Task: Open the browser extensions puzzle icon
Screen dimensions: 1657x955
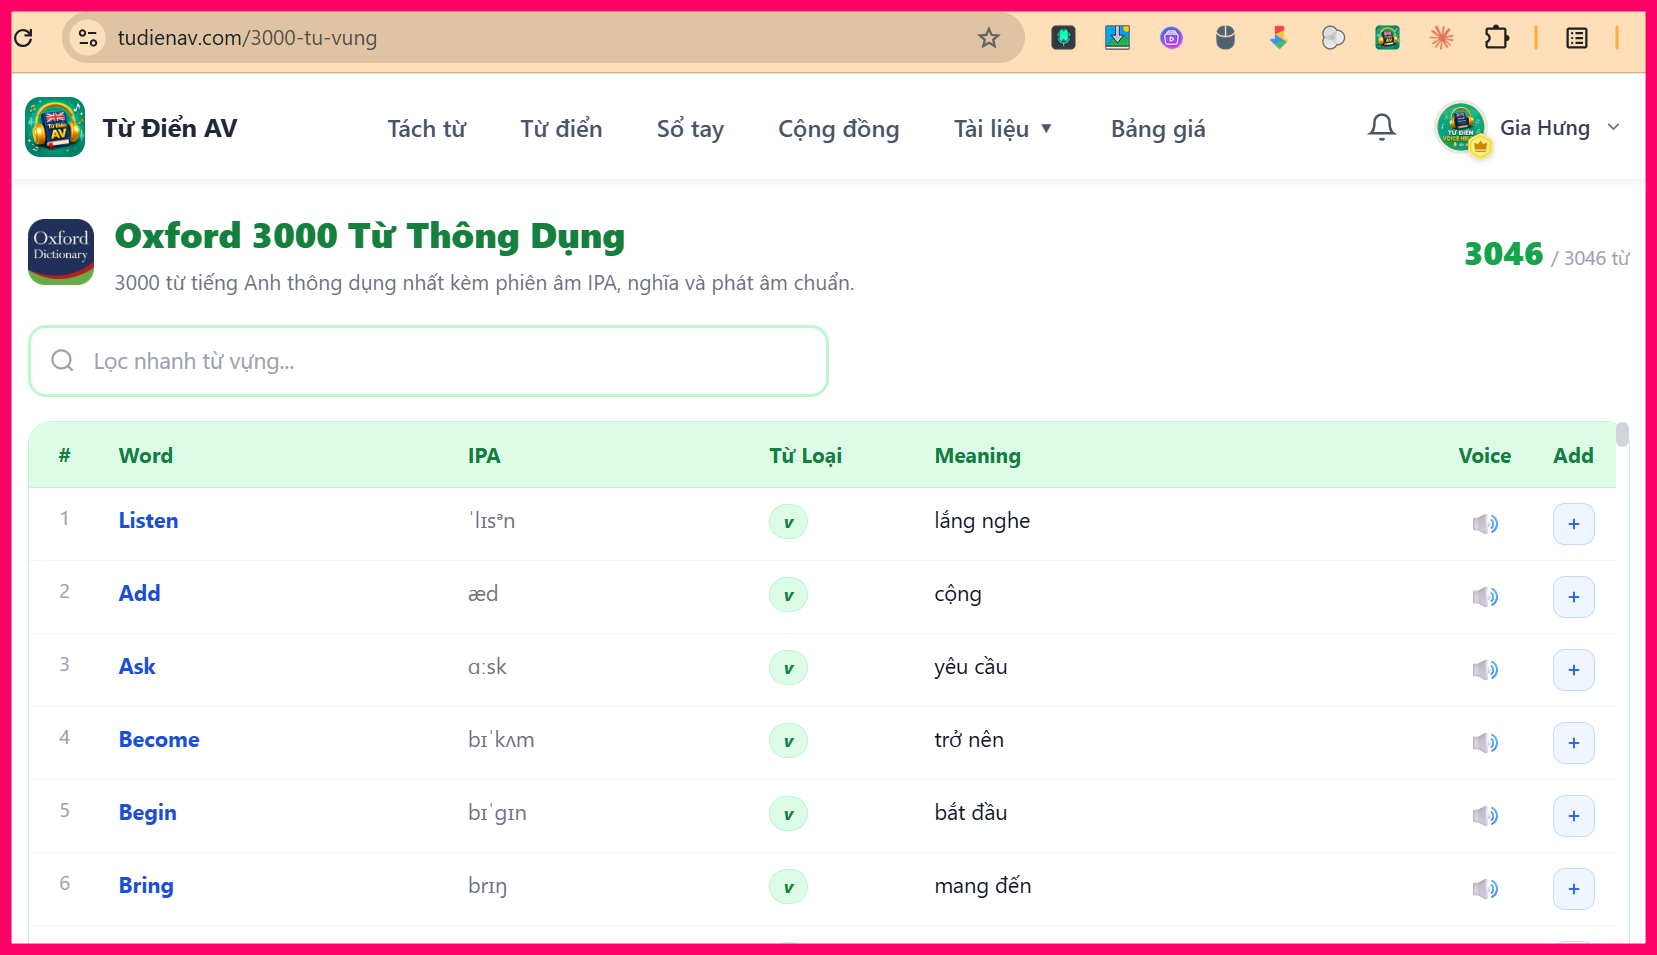Action: (1496, 38)
